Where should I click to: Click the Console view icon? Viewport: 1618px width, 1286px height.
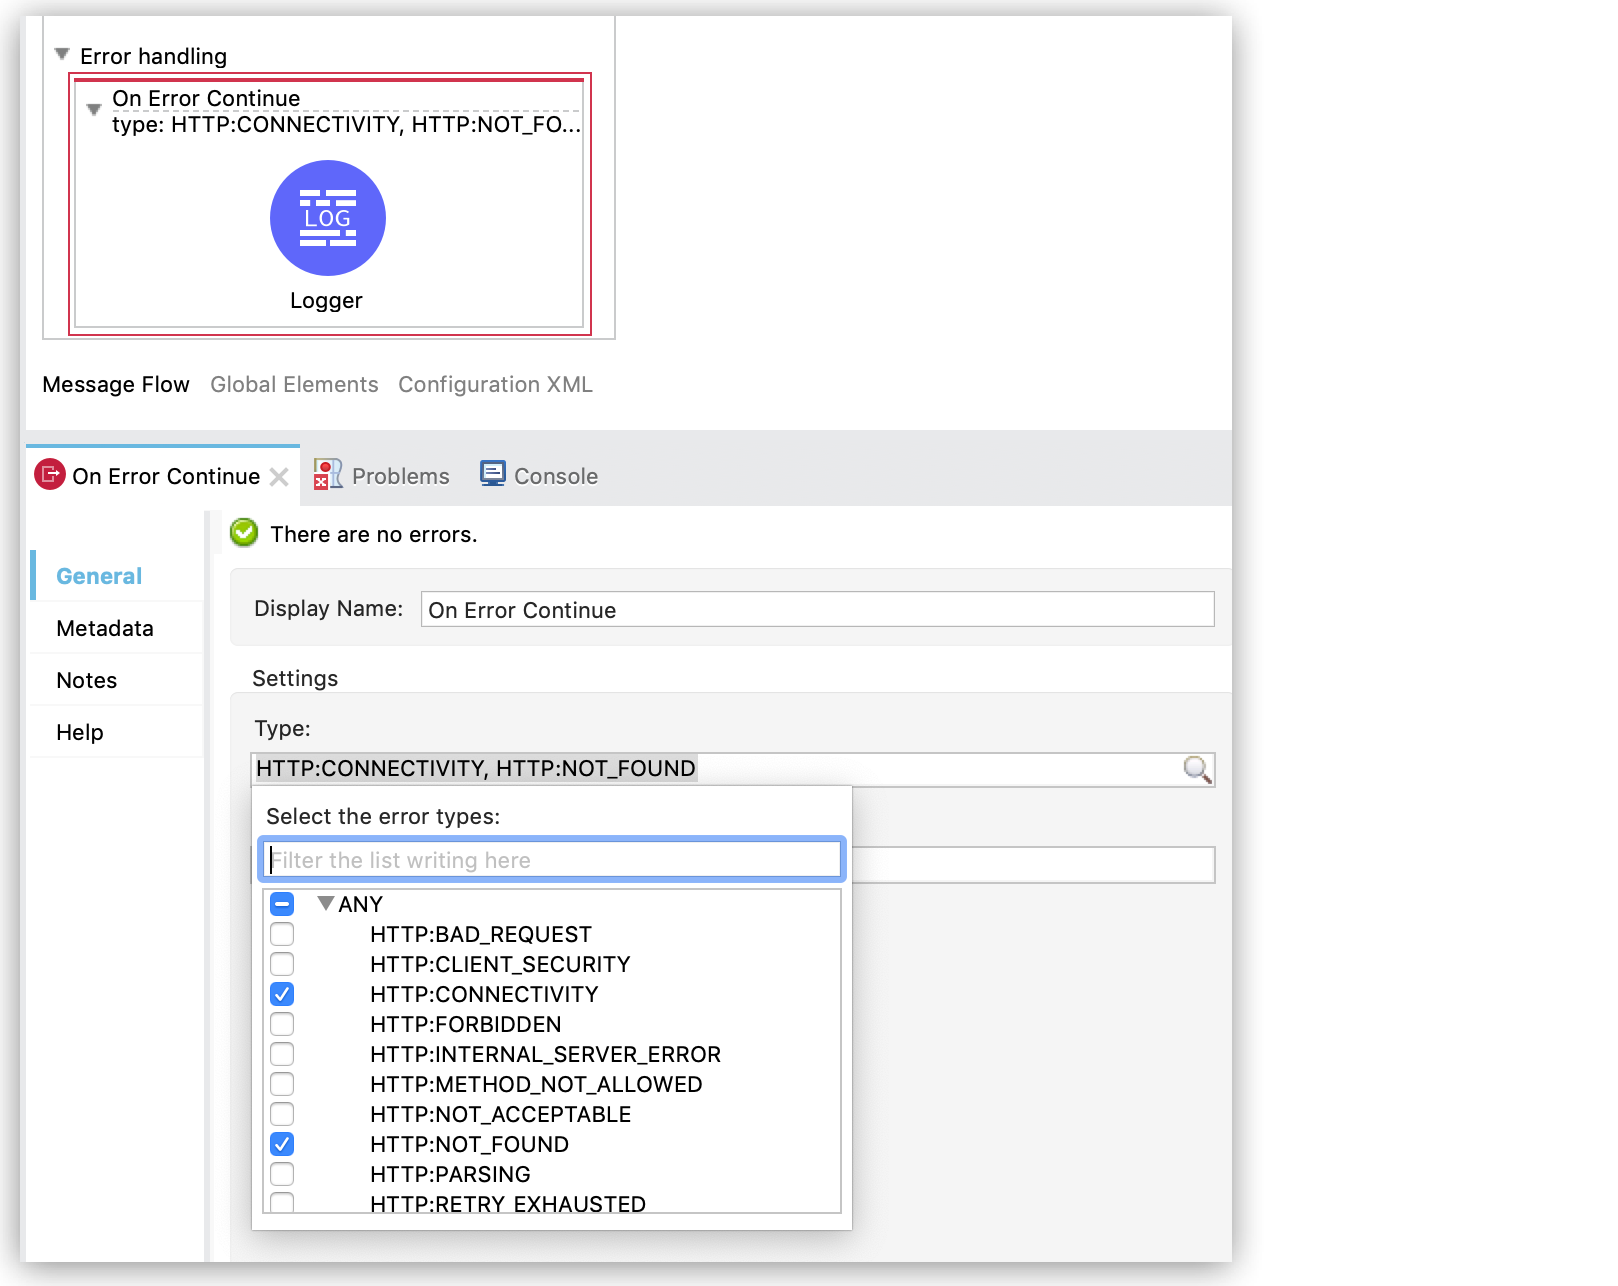[x=493, y=474]
